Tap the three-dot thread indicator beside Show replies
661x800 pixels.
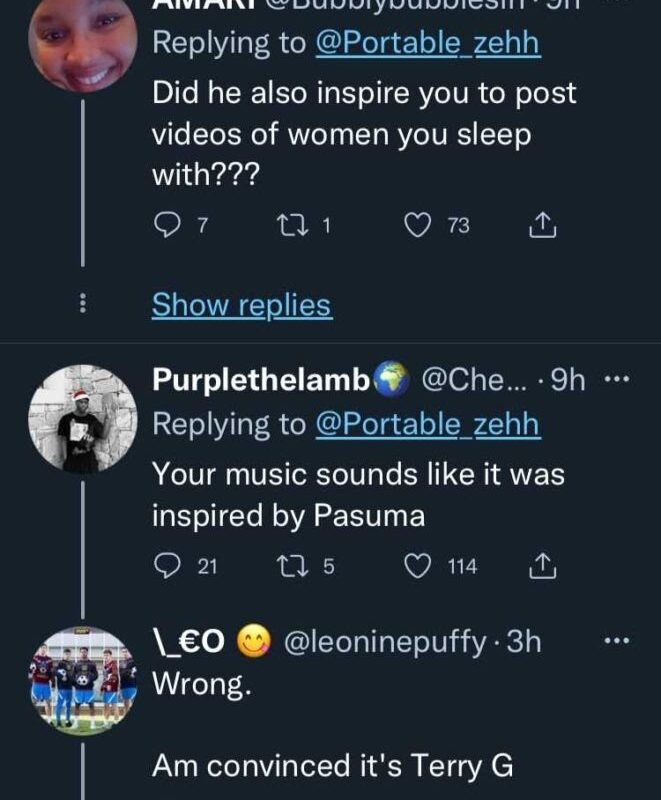(82, 305)
